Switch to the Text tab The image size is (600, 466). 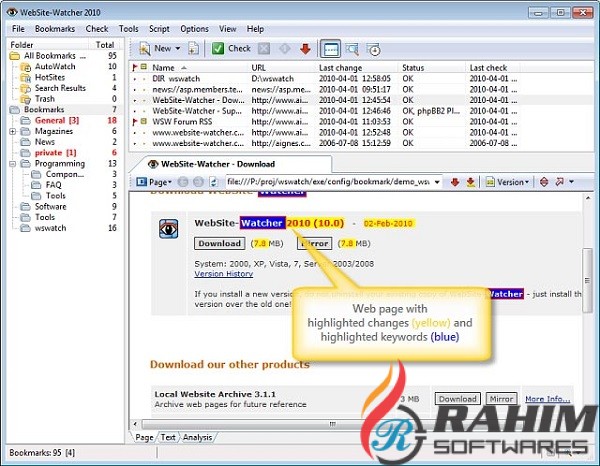tap(168, 437)
